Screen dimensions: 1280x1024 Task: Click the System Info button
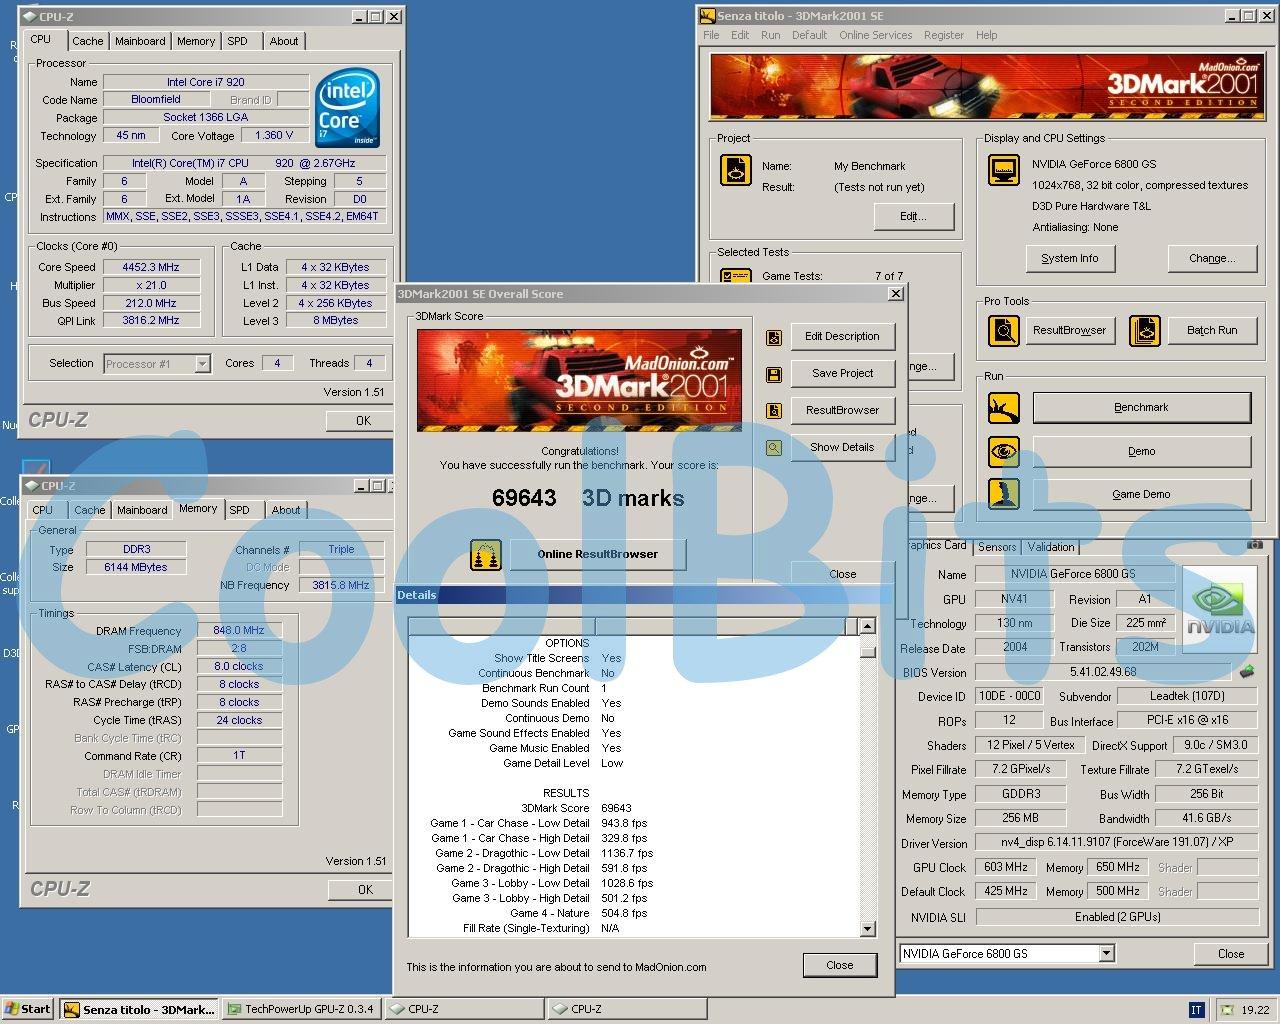[x=1069, y=258]
